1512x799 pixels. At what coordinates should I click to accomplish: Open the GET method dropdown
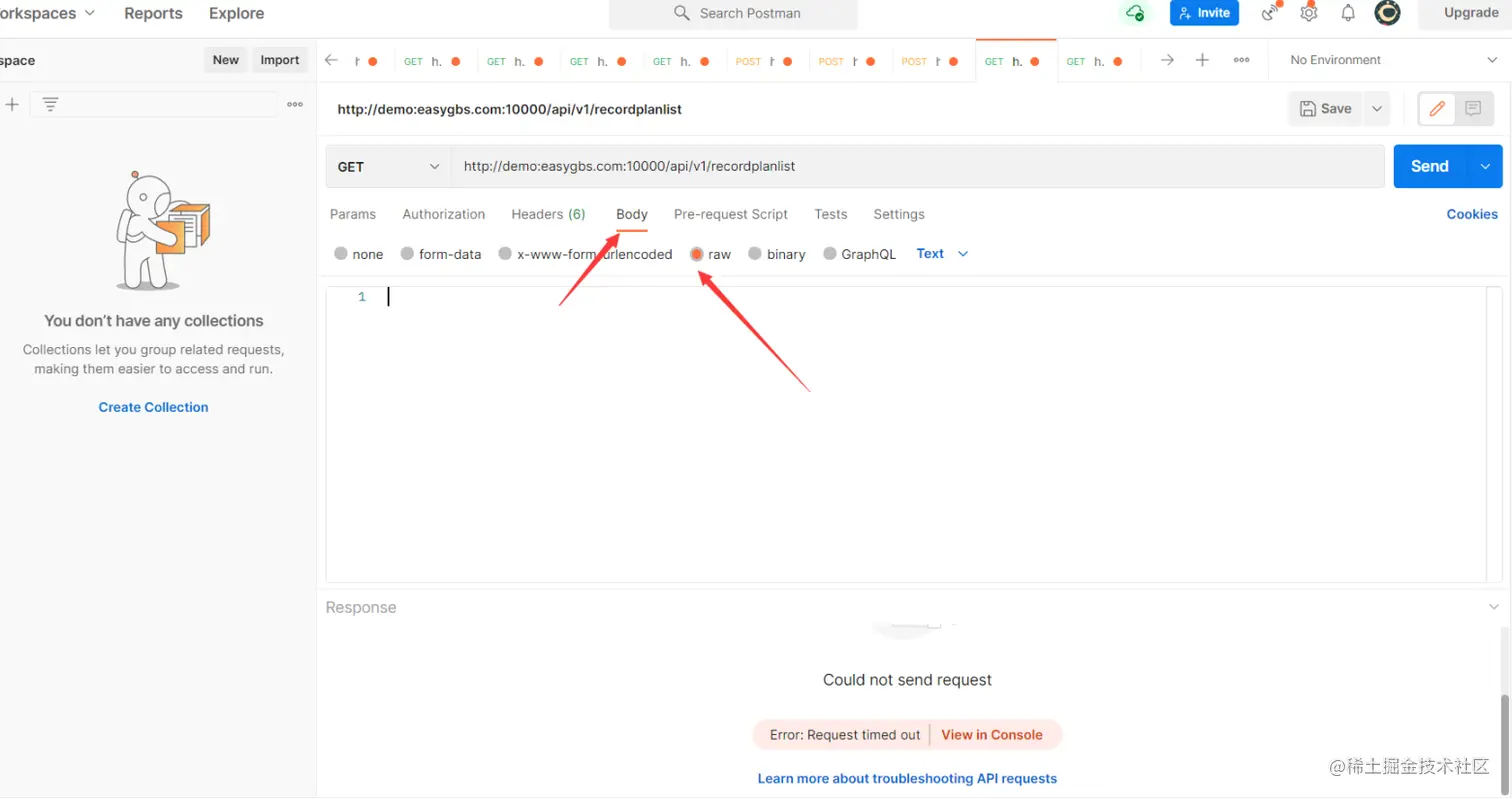(x=388, y=167)
